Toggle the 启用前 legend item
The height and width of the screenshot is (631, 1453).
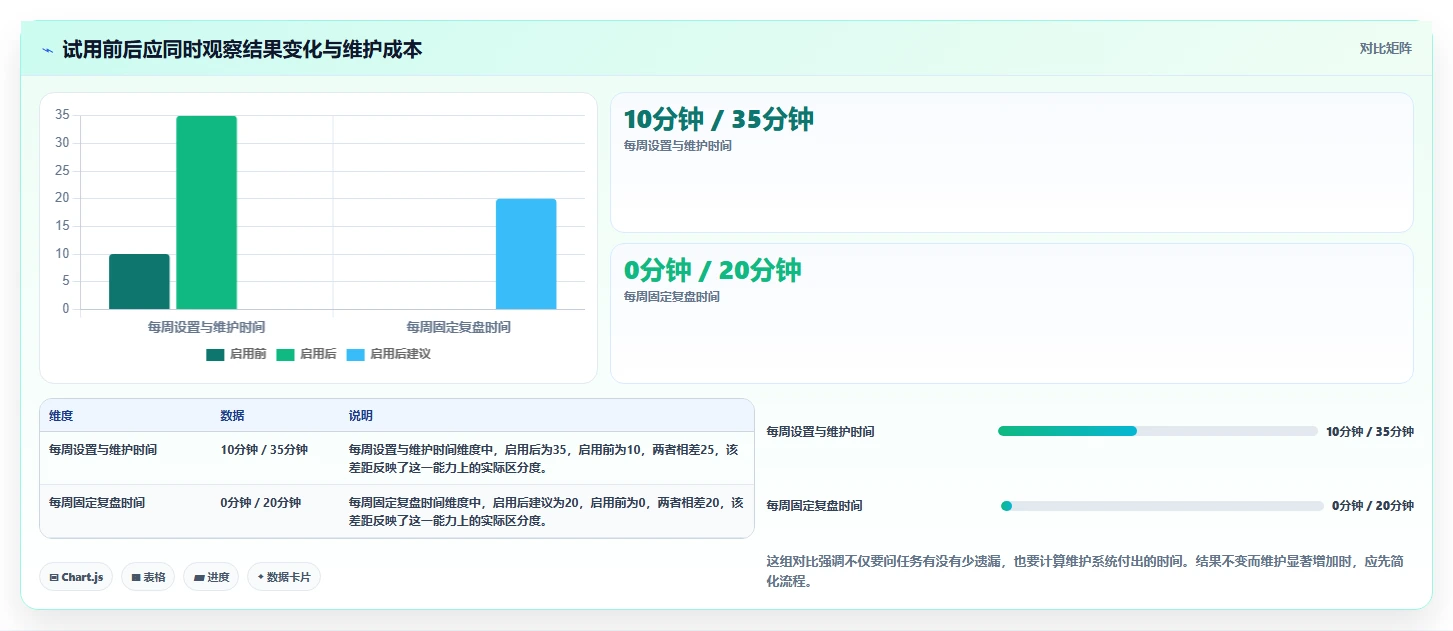tap(236, 354)
